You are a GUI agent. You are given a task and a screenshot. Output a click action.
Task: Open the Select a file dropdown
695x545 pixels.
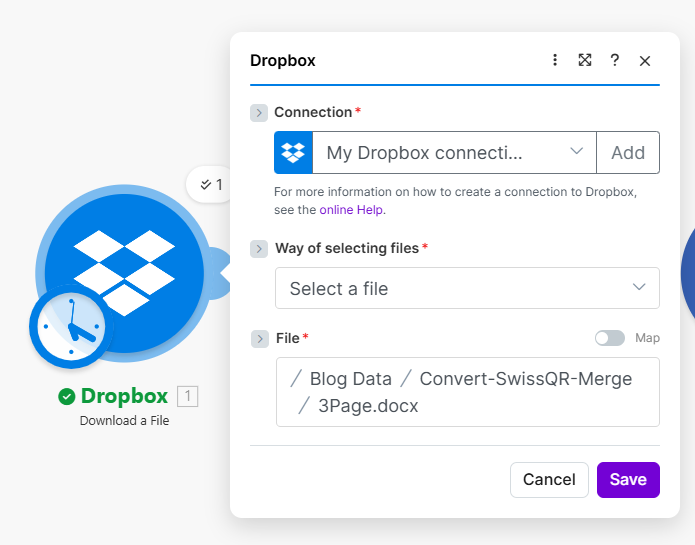click(x=467, y=288)
